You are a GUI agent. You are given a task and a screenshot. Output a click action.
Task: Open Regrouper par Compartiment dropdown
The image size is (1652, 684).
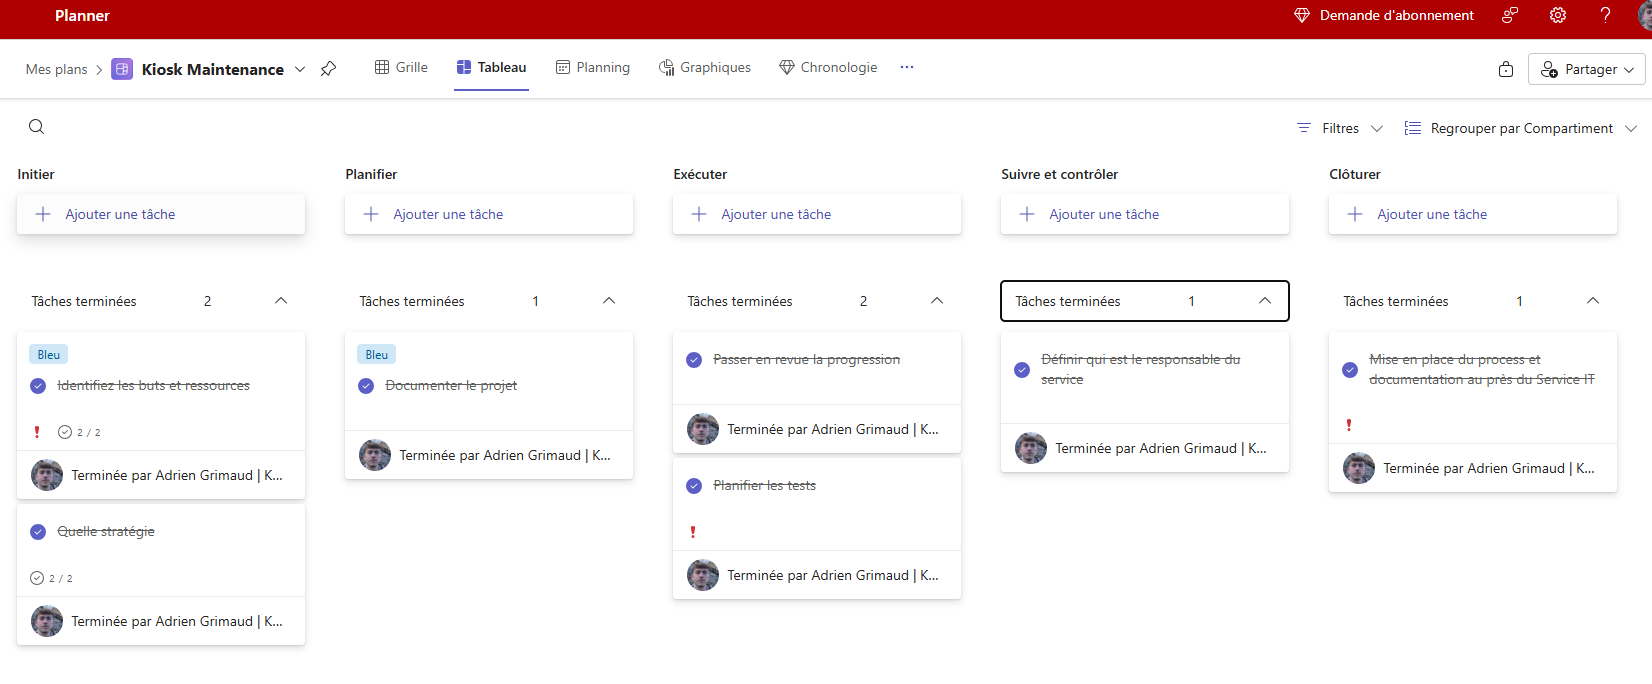pos(1520,128)
